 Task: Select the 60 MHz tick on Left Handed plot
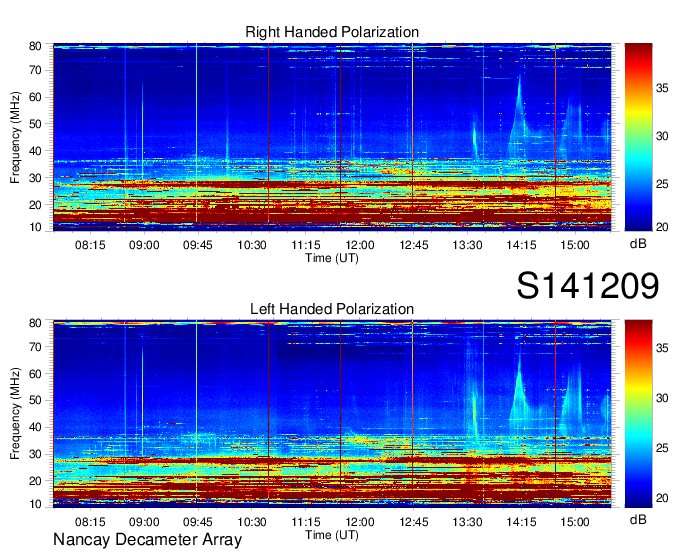coord(35,374)
